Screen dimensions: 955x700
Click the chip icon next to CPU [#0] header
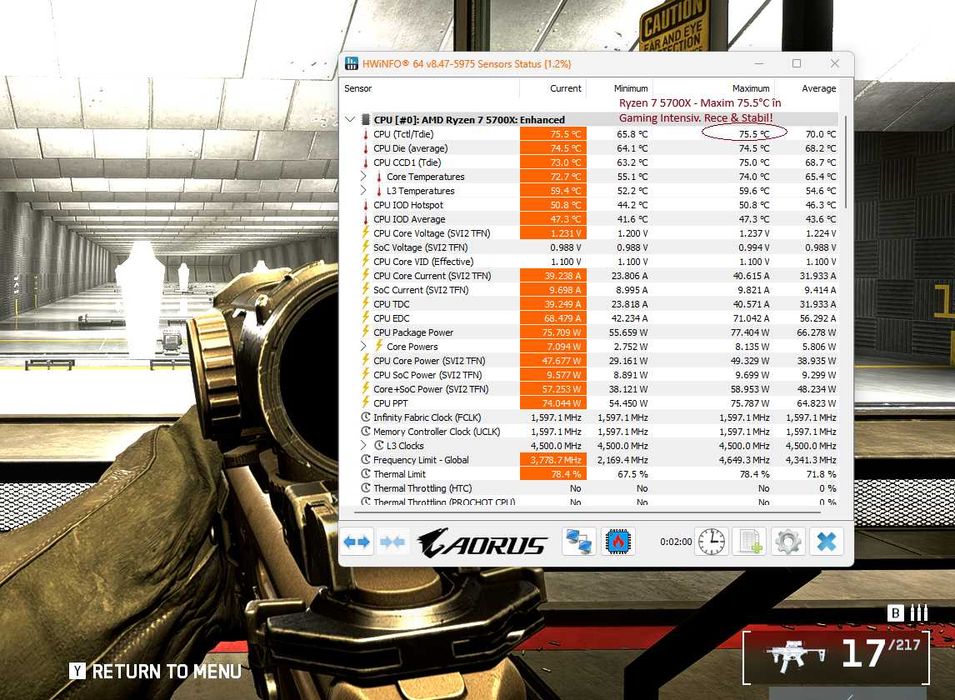tap(365, 119)
